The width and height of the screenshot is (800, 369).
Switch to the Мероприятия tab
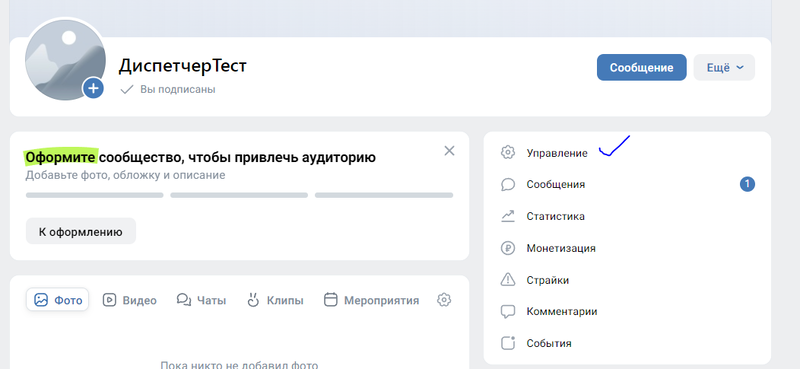click(371, 300)
